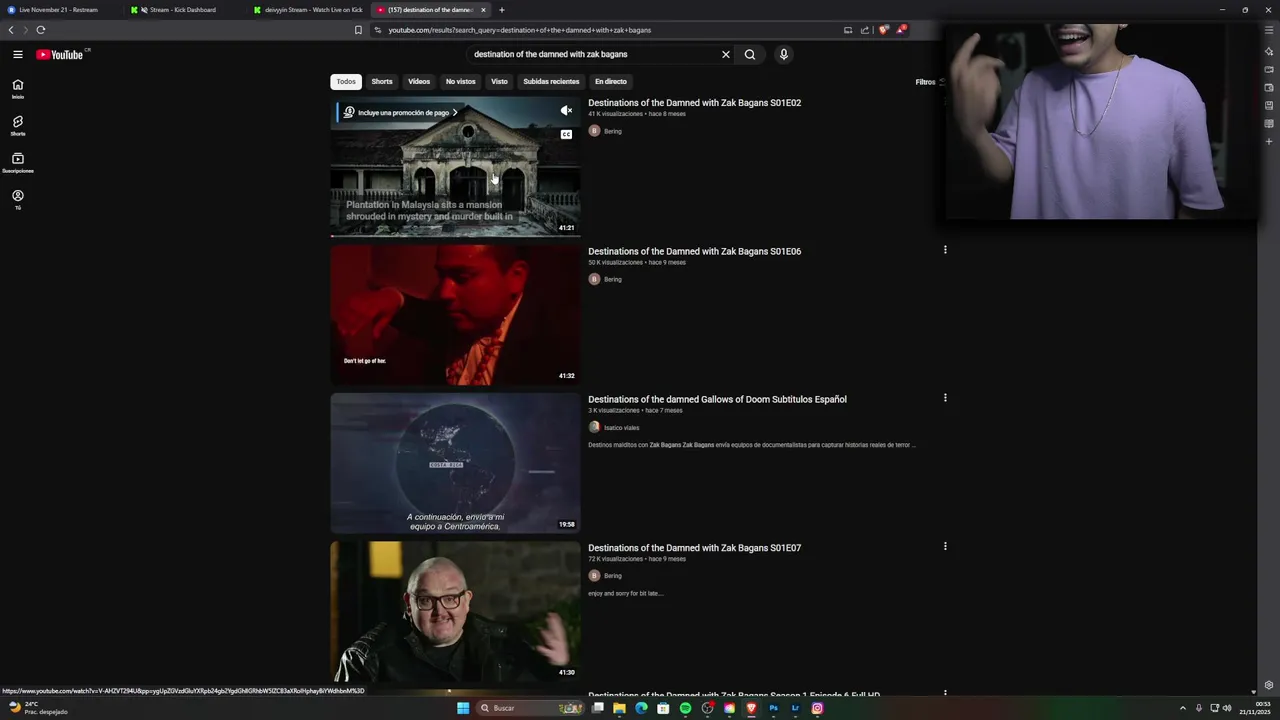Start voice search with the microphone
This screenshot has width=1280, height=720.
click(784, 54)
